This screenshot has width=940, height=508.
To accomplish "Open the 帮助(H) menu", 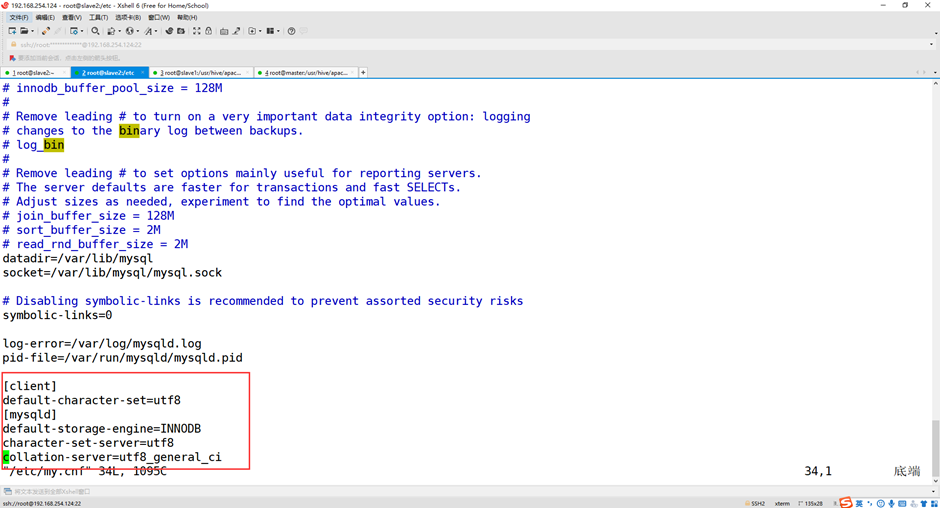I will coord(187,17).
